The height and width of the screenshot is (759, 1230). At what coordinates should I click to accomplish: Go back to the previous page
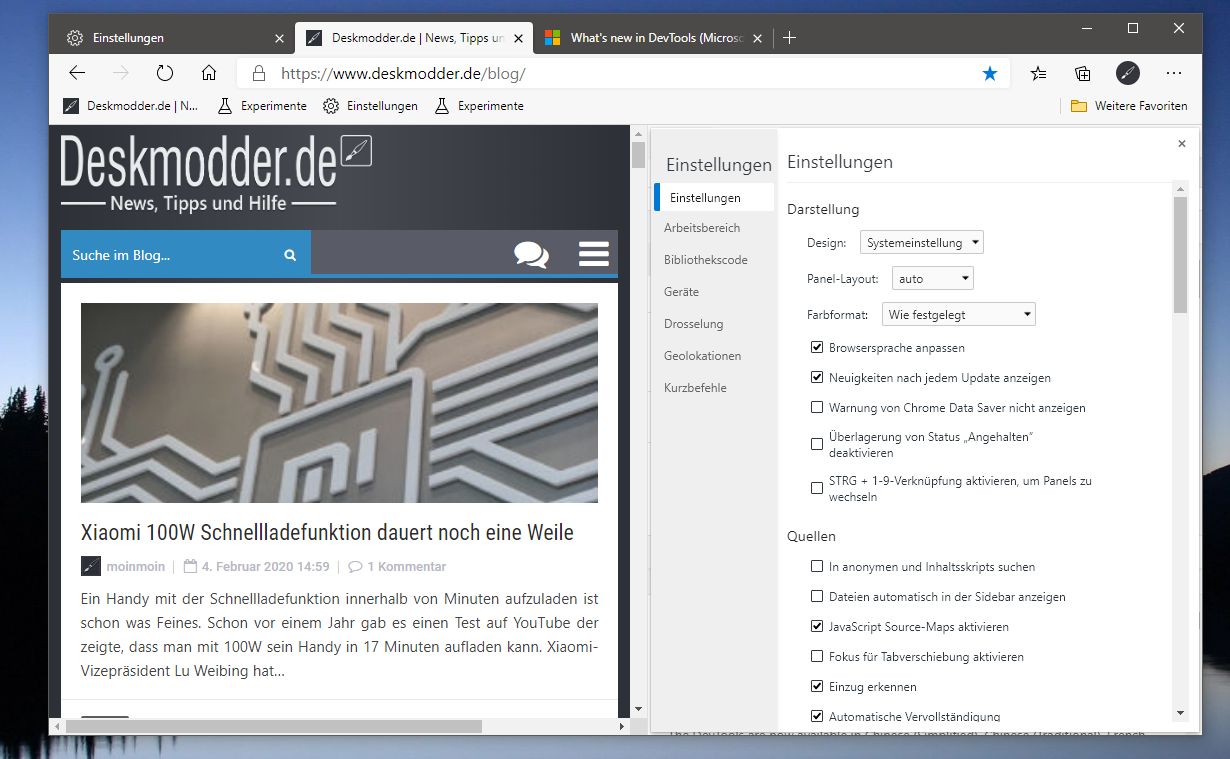[77, 73]
